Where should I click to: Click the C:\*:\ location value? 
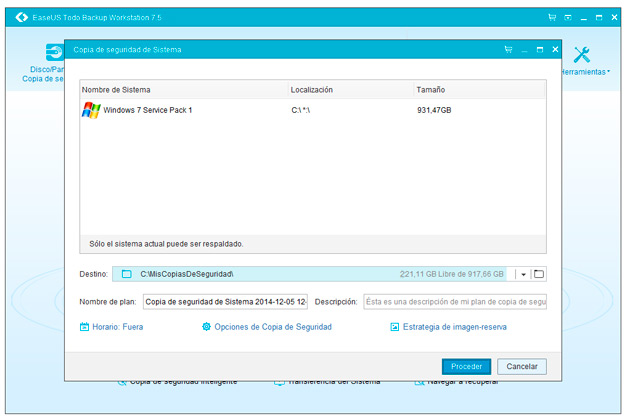point(301,110)
